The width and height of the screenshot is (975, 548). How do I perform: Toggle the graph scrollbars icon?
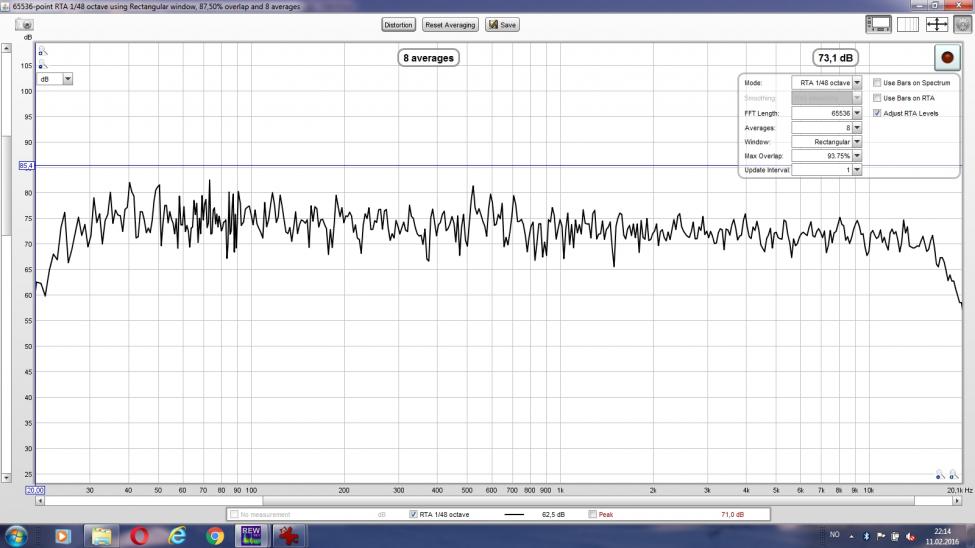click(x=878, y=24)
